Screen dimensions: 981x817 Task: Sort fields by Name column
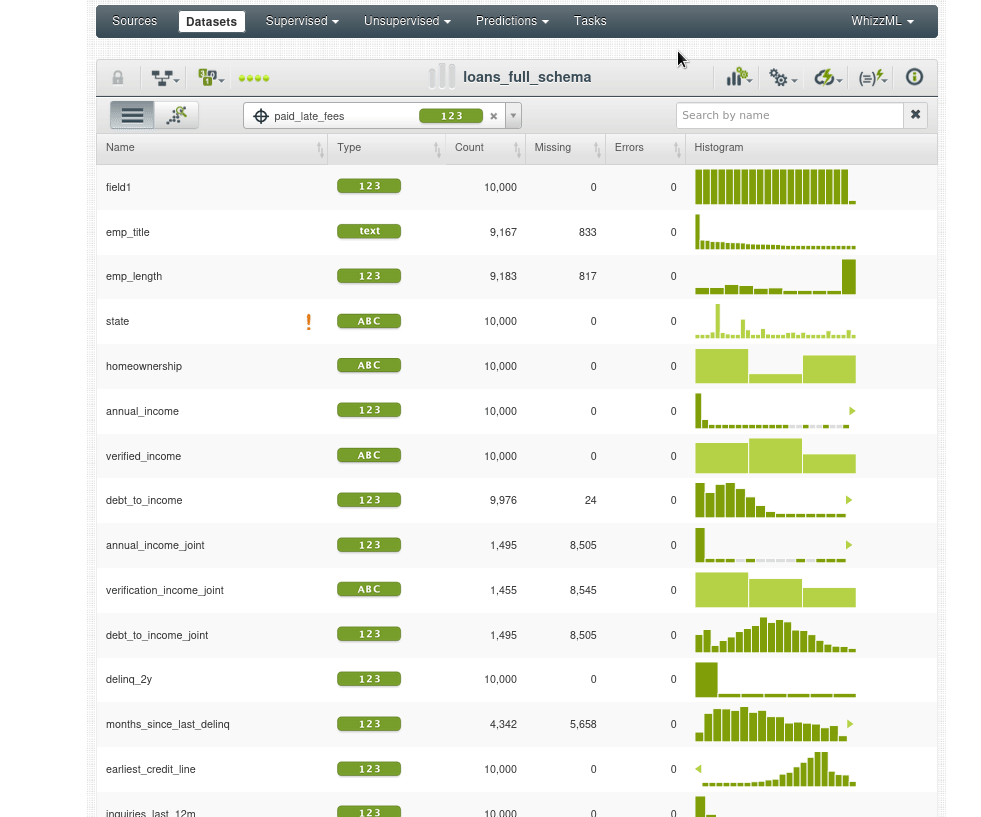pos(212,148)
